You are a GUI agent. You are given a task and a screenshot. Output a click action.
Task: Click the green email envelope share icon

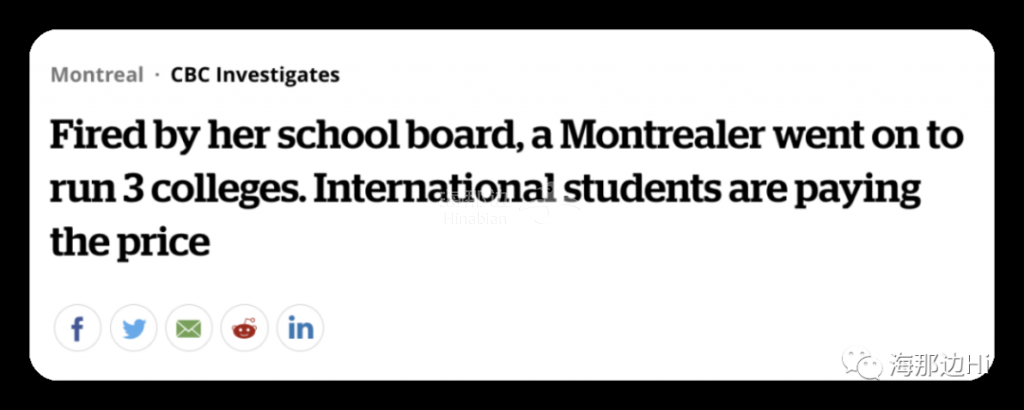(189, 328)
